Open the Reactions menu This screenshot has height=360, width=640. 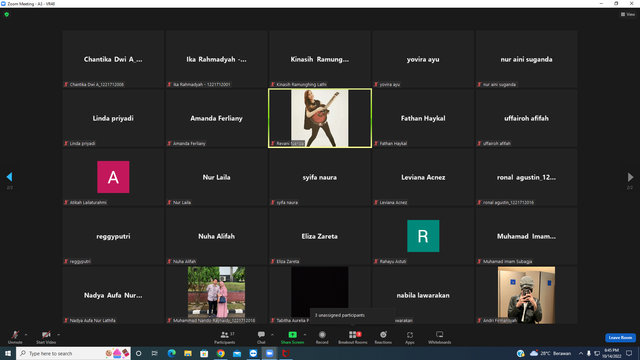tap(383, 337)
